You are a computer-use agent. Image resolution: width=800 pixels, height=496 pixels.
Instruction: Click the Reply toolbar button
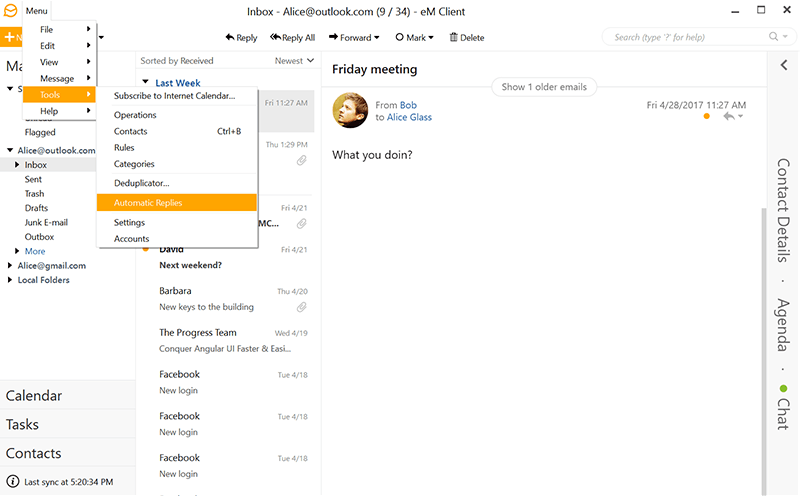[241, 37]
